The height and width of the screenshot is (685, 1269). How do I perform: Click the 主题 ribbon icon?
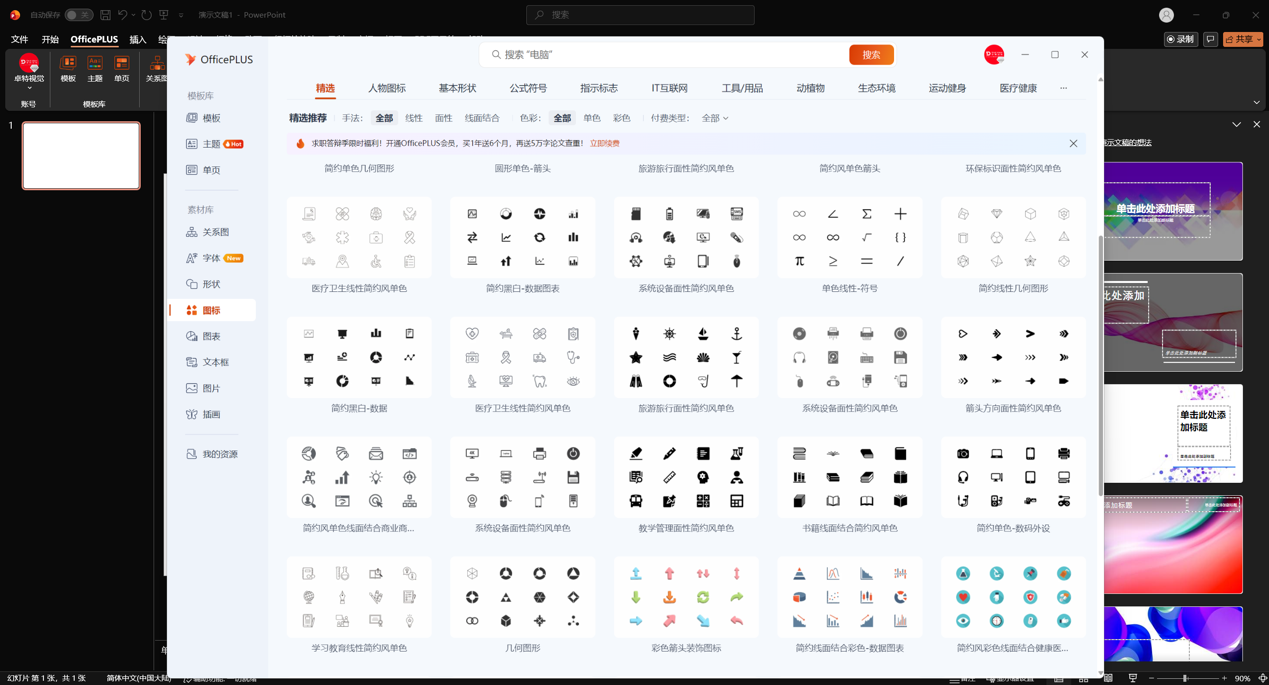95,69
